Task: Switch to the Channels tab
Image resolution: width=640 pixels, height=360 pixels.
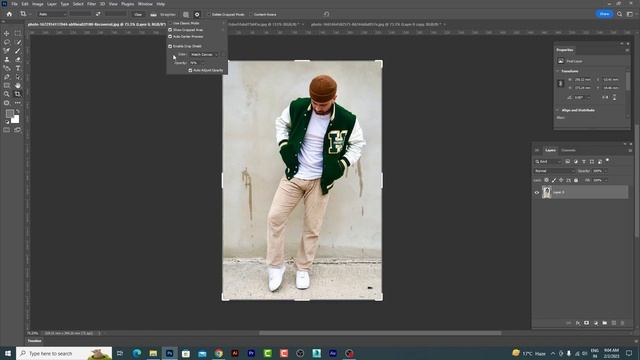Action: click(x=568, y=150)
